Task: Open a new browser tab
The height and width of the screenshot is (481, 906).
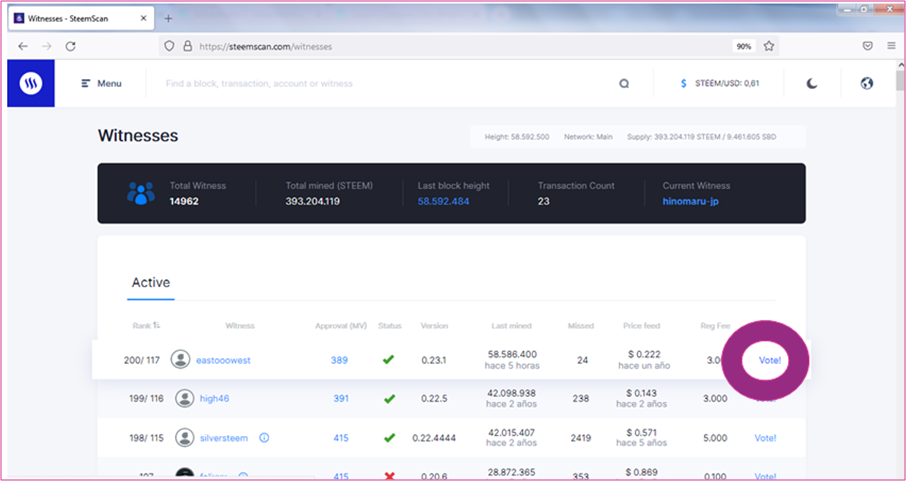Action: click(168, 18)
